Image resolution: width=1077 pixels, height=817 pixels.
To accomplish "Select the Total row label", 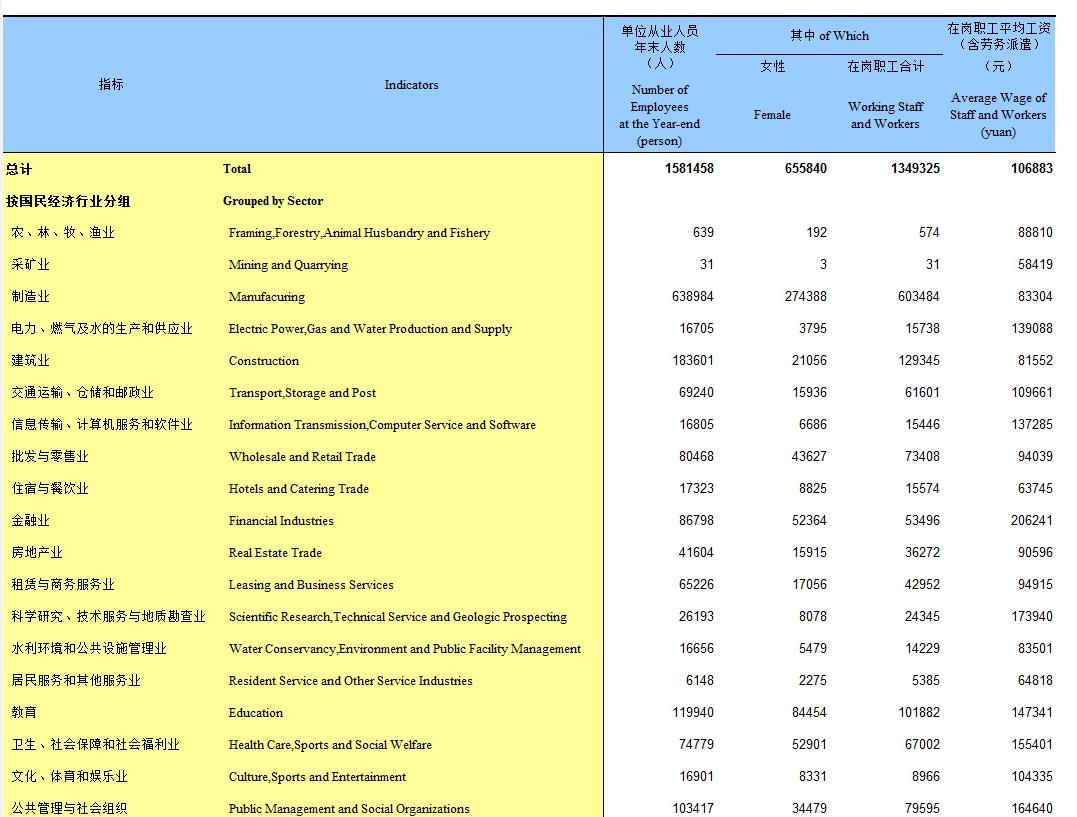I will pos(237,168).
